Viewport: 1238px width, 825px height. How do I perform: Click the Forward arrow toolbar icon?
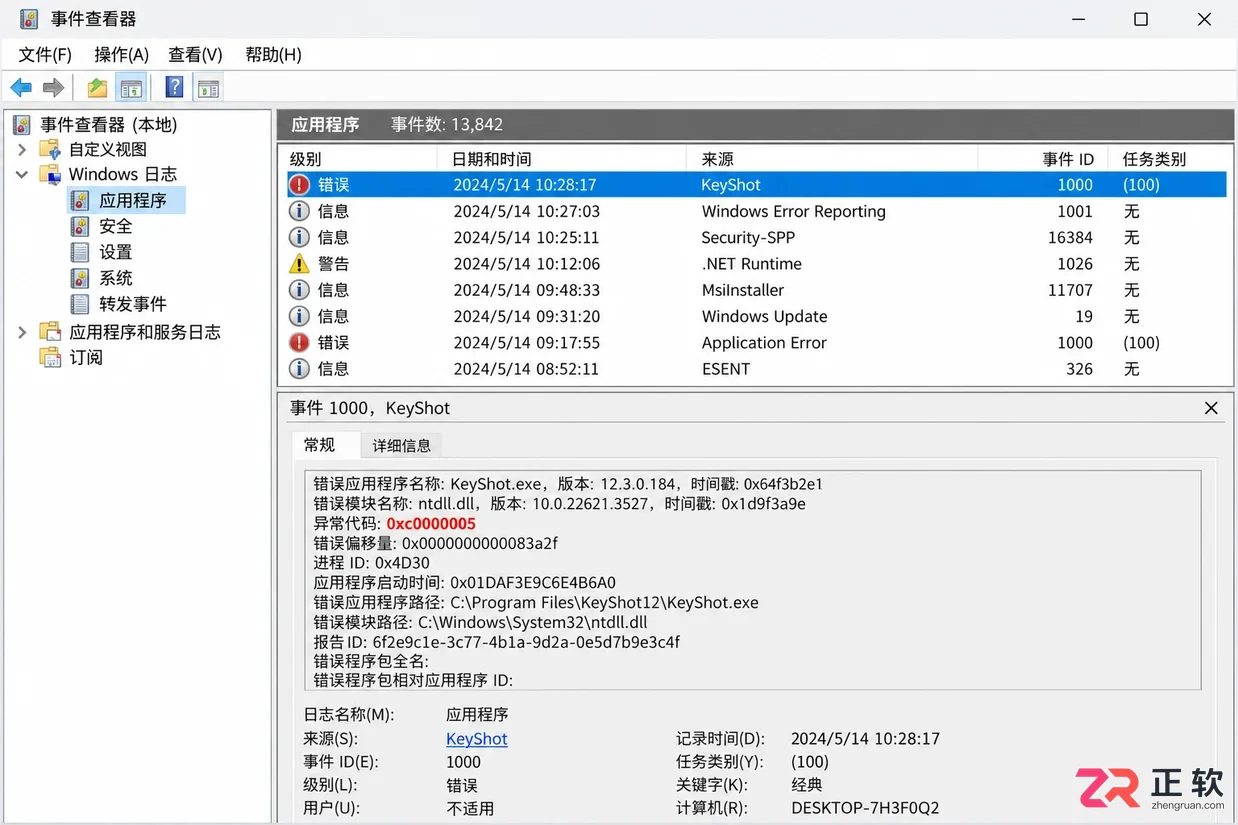click(54, 88)
